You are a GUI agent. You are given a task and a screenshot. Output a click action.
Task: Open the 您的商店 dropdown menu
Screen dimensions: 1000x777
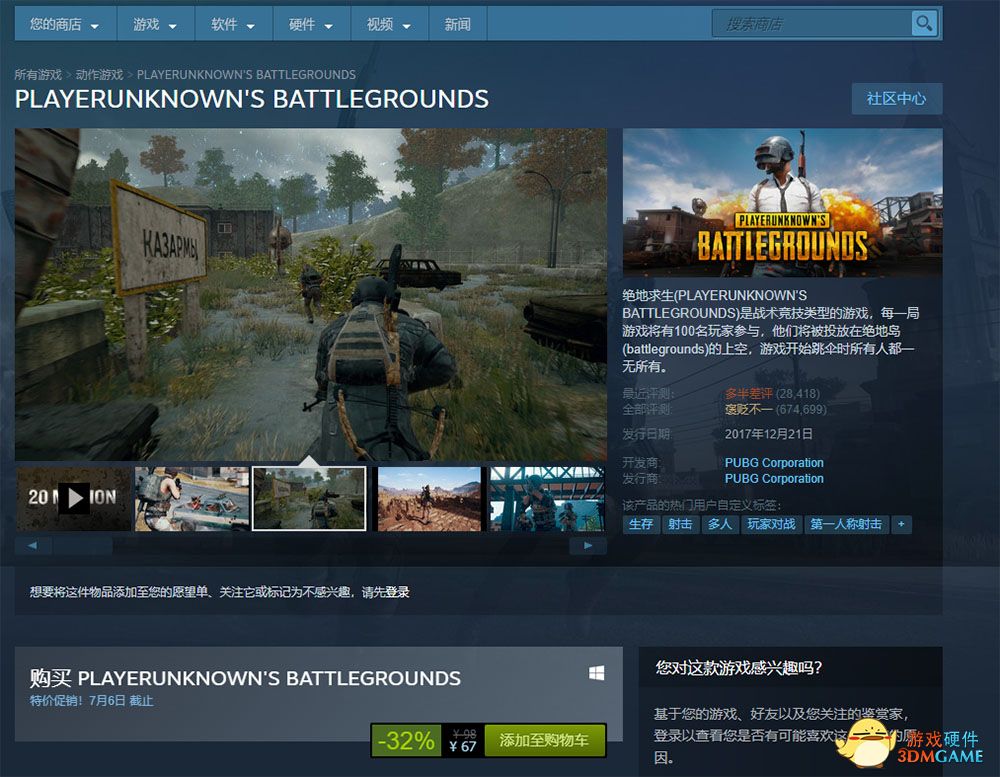tap(65, 24)
